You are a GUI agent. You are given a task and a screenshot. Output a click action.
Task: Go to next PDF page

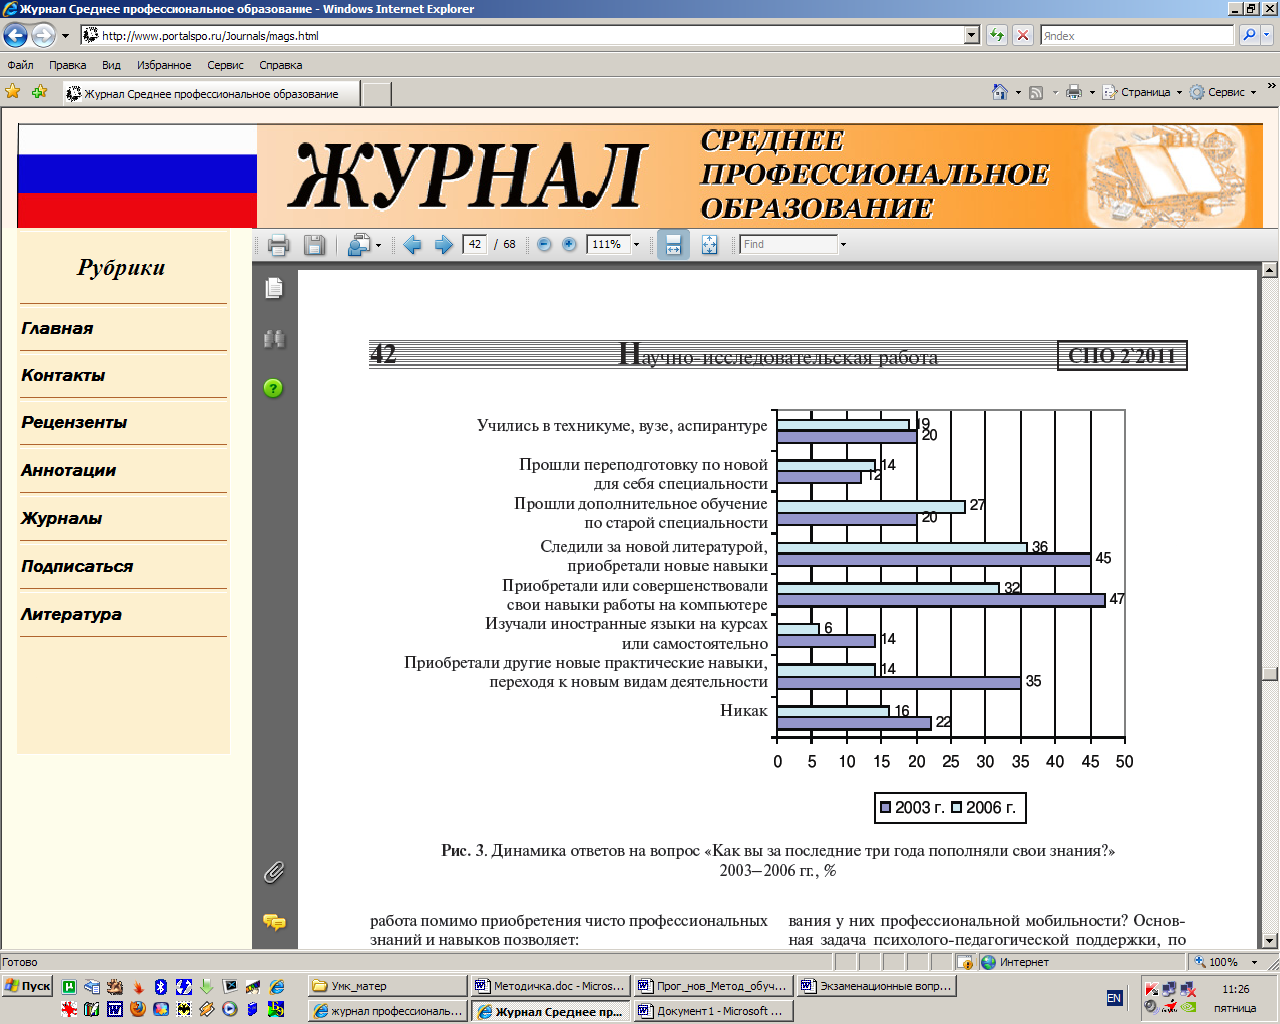pos(443,245)
